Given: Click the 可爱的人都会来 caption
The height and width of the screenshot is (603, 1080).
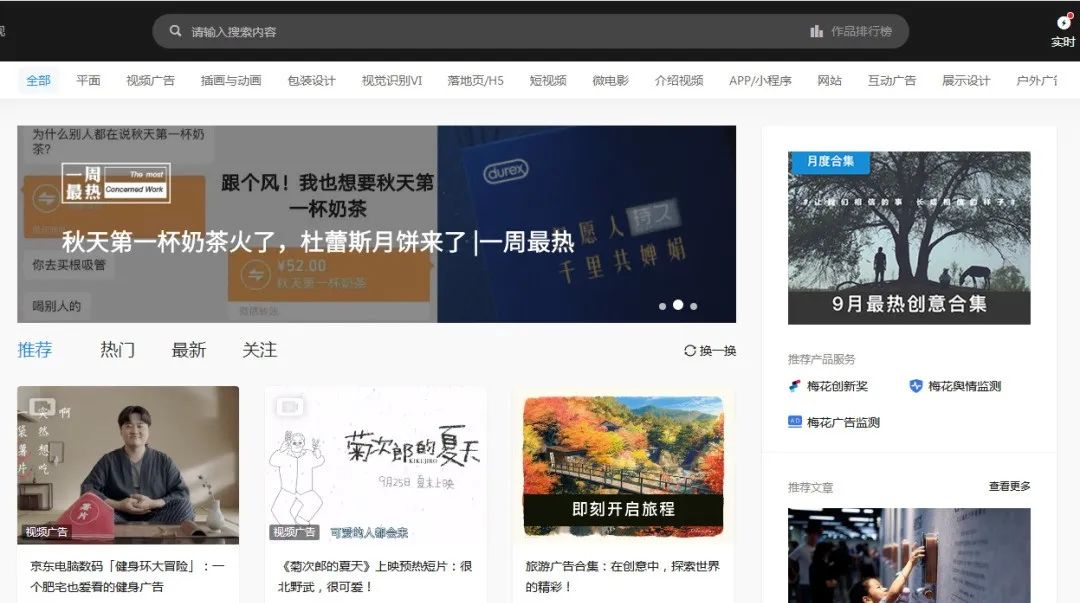Looking at the screenshot, I should [x=368, y=532].
